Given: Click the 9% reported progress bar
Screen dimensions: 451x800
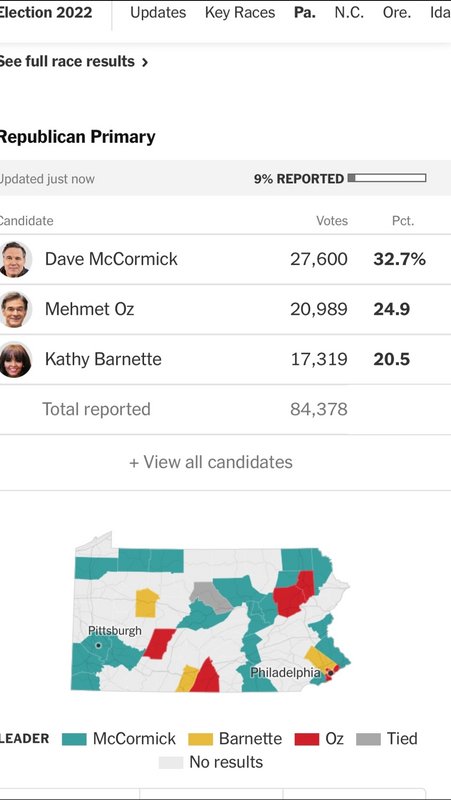Looking at the screenshot, I should pos(387,178).
